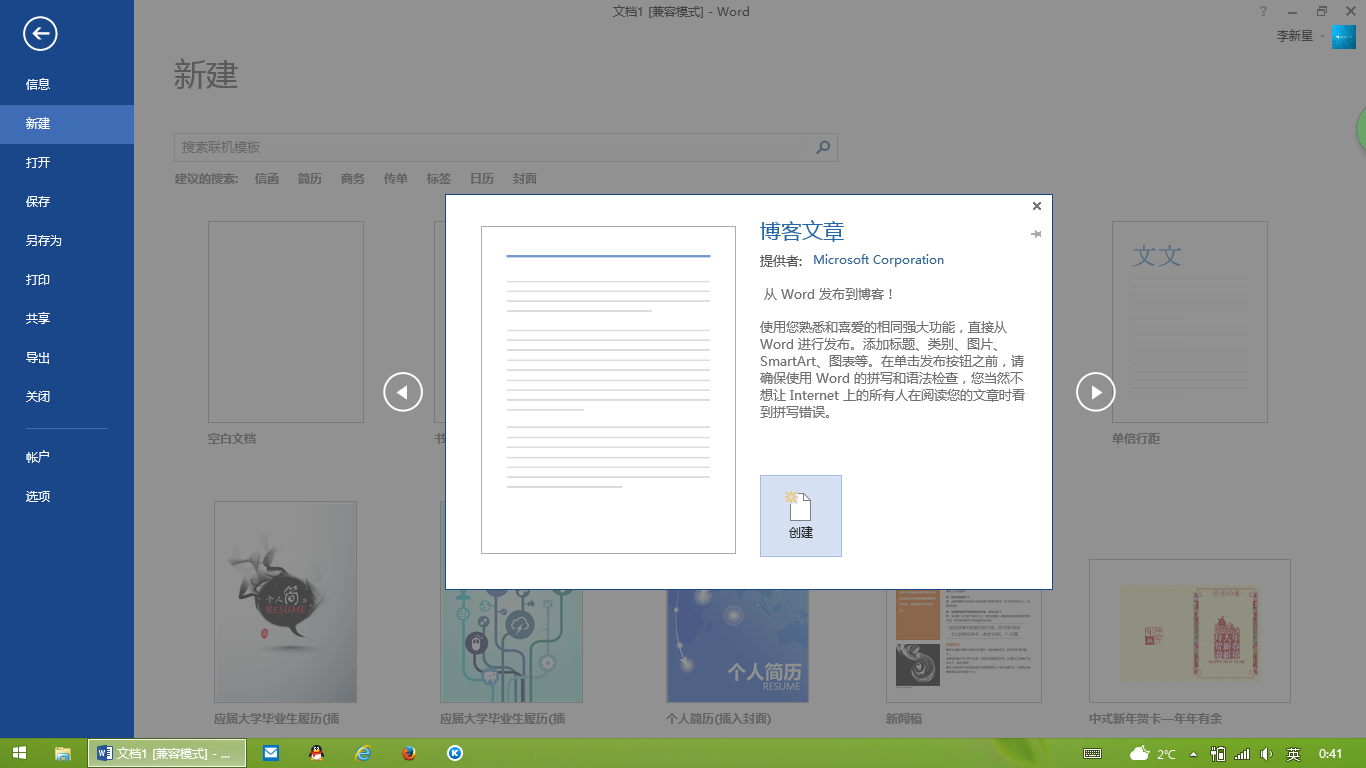Open the volume speaker tray icon
This screenshot has height=768, width=1366.
pos(1267,754)
